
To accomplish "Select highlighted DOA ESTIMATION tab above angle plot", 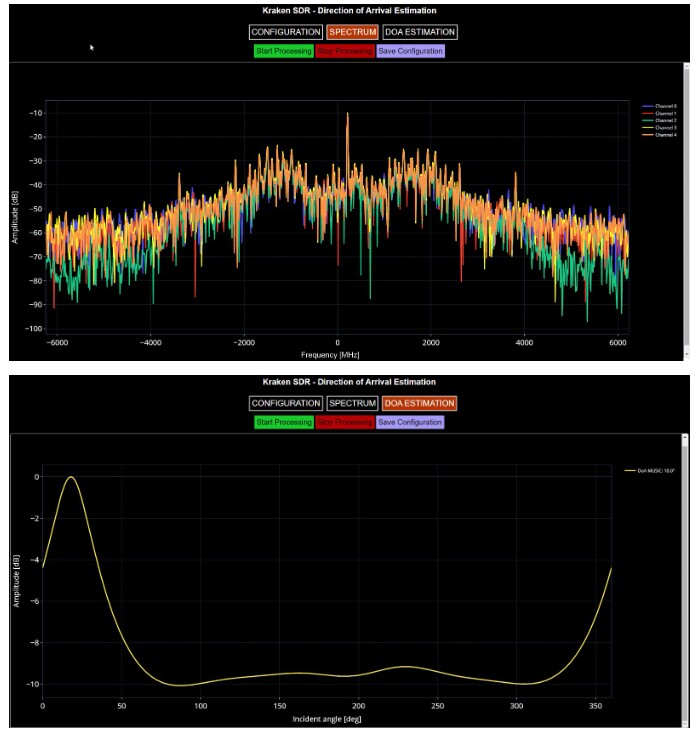I will [x=419, y=403].
